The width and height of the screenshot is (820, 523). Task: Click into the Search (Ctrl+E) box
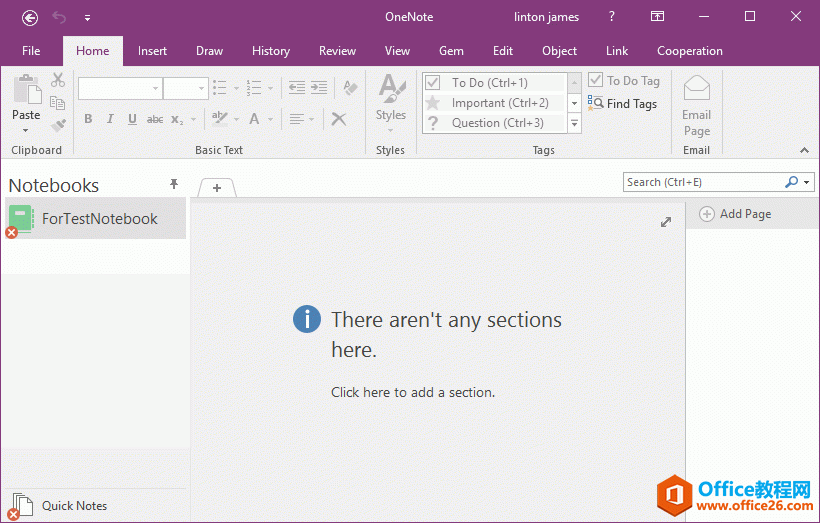(703, 182)
